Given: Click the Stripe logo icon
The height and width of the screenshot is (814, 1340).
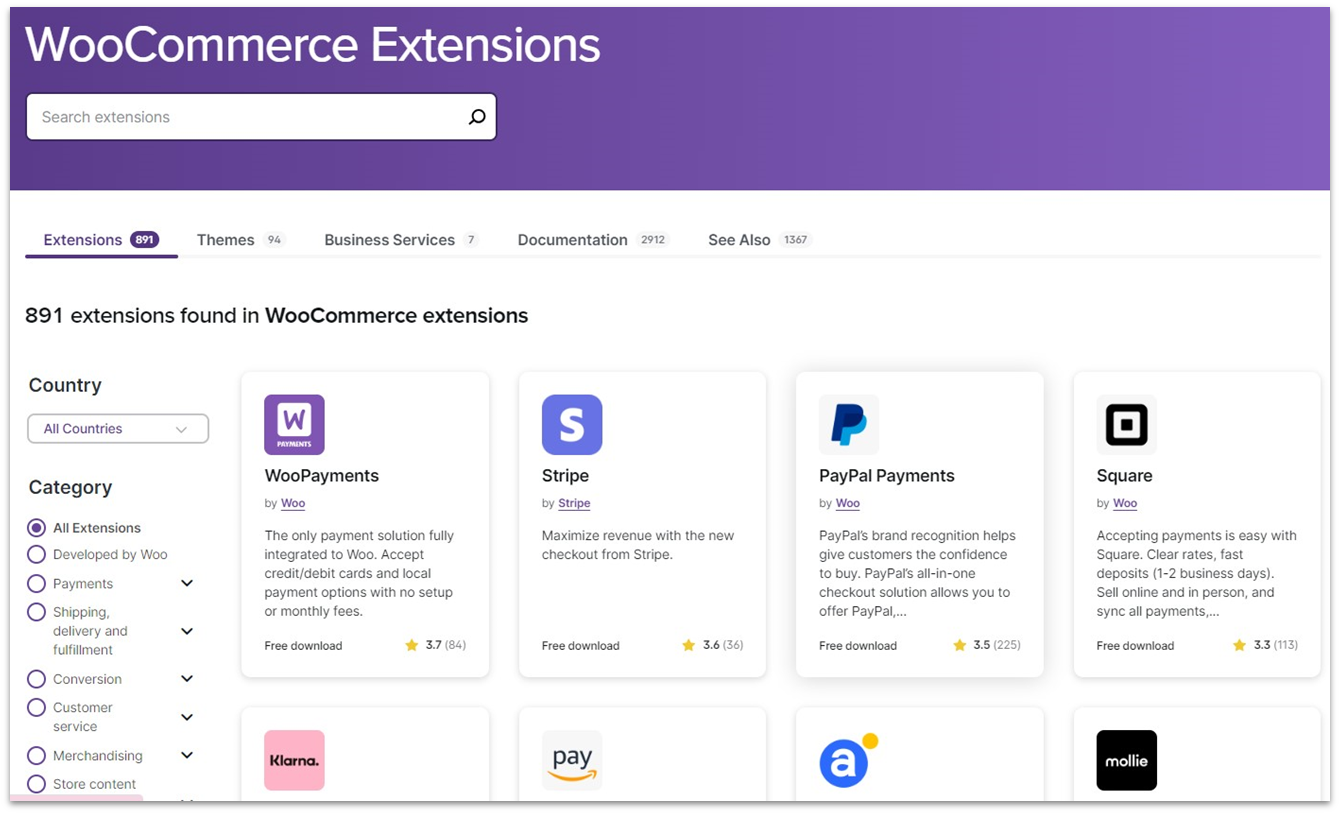Looking at the screenshot, I should 572,425.
